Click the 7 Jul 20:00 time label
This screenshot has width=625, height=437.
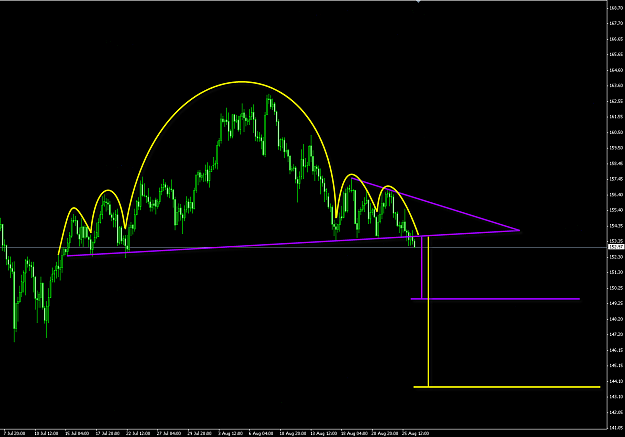[x=14, y=433]
